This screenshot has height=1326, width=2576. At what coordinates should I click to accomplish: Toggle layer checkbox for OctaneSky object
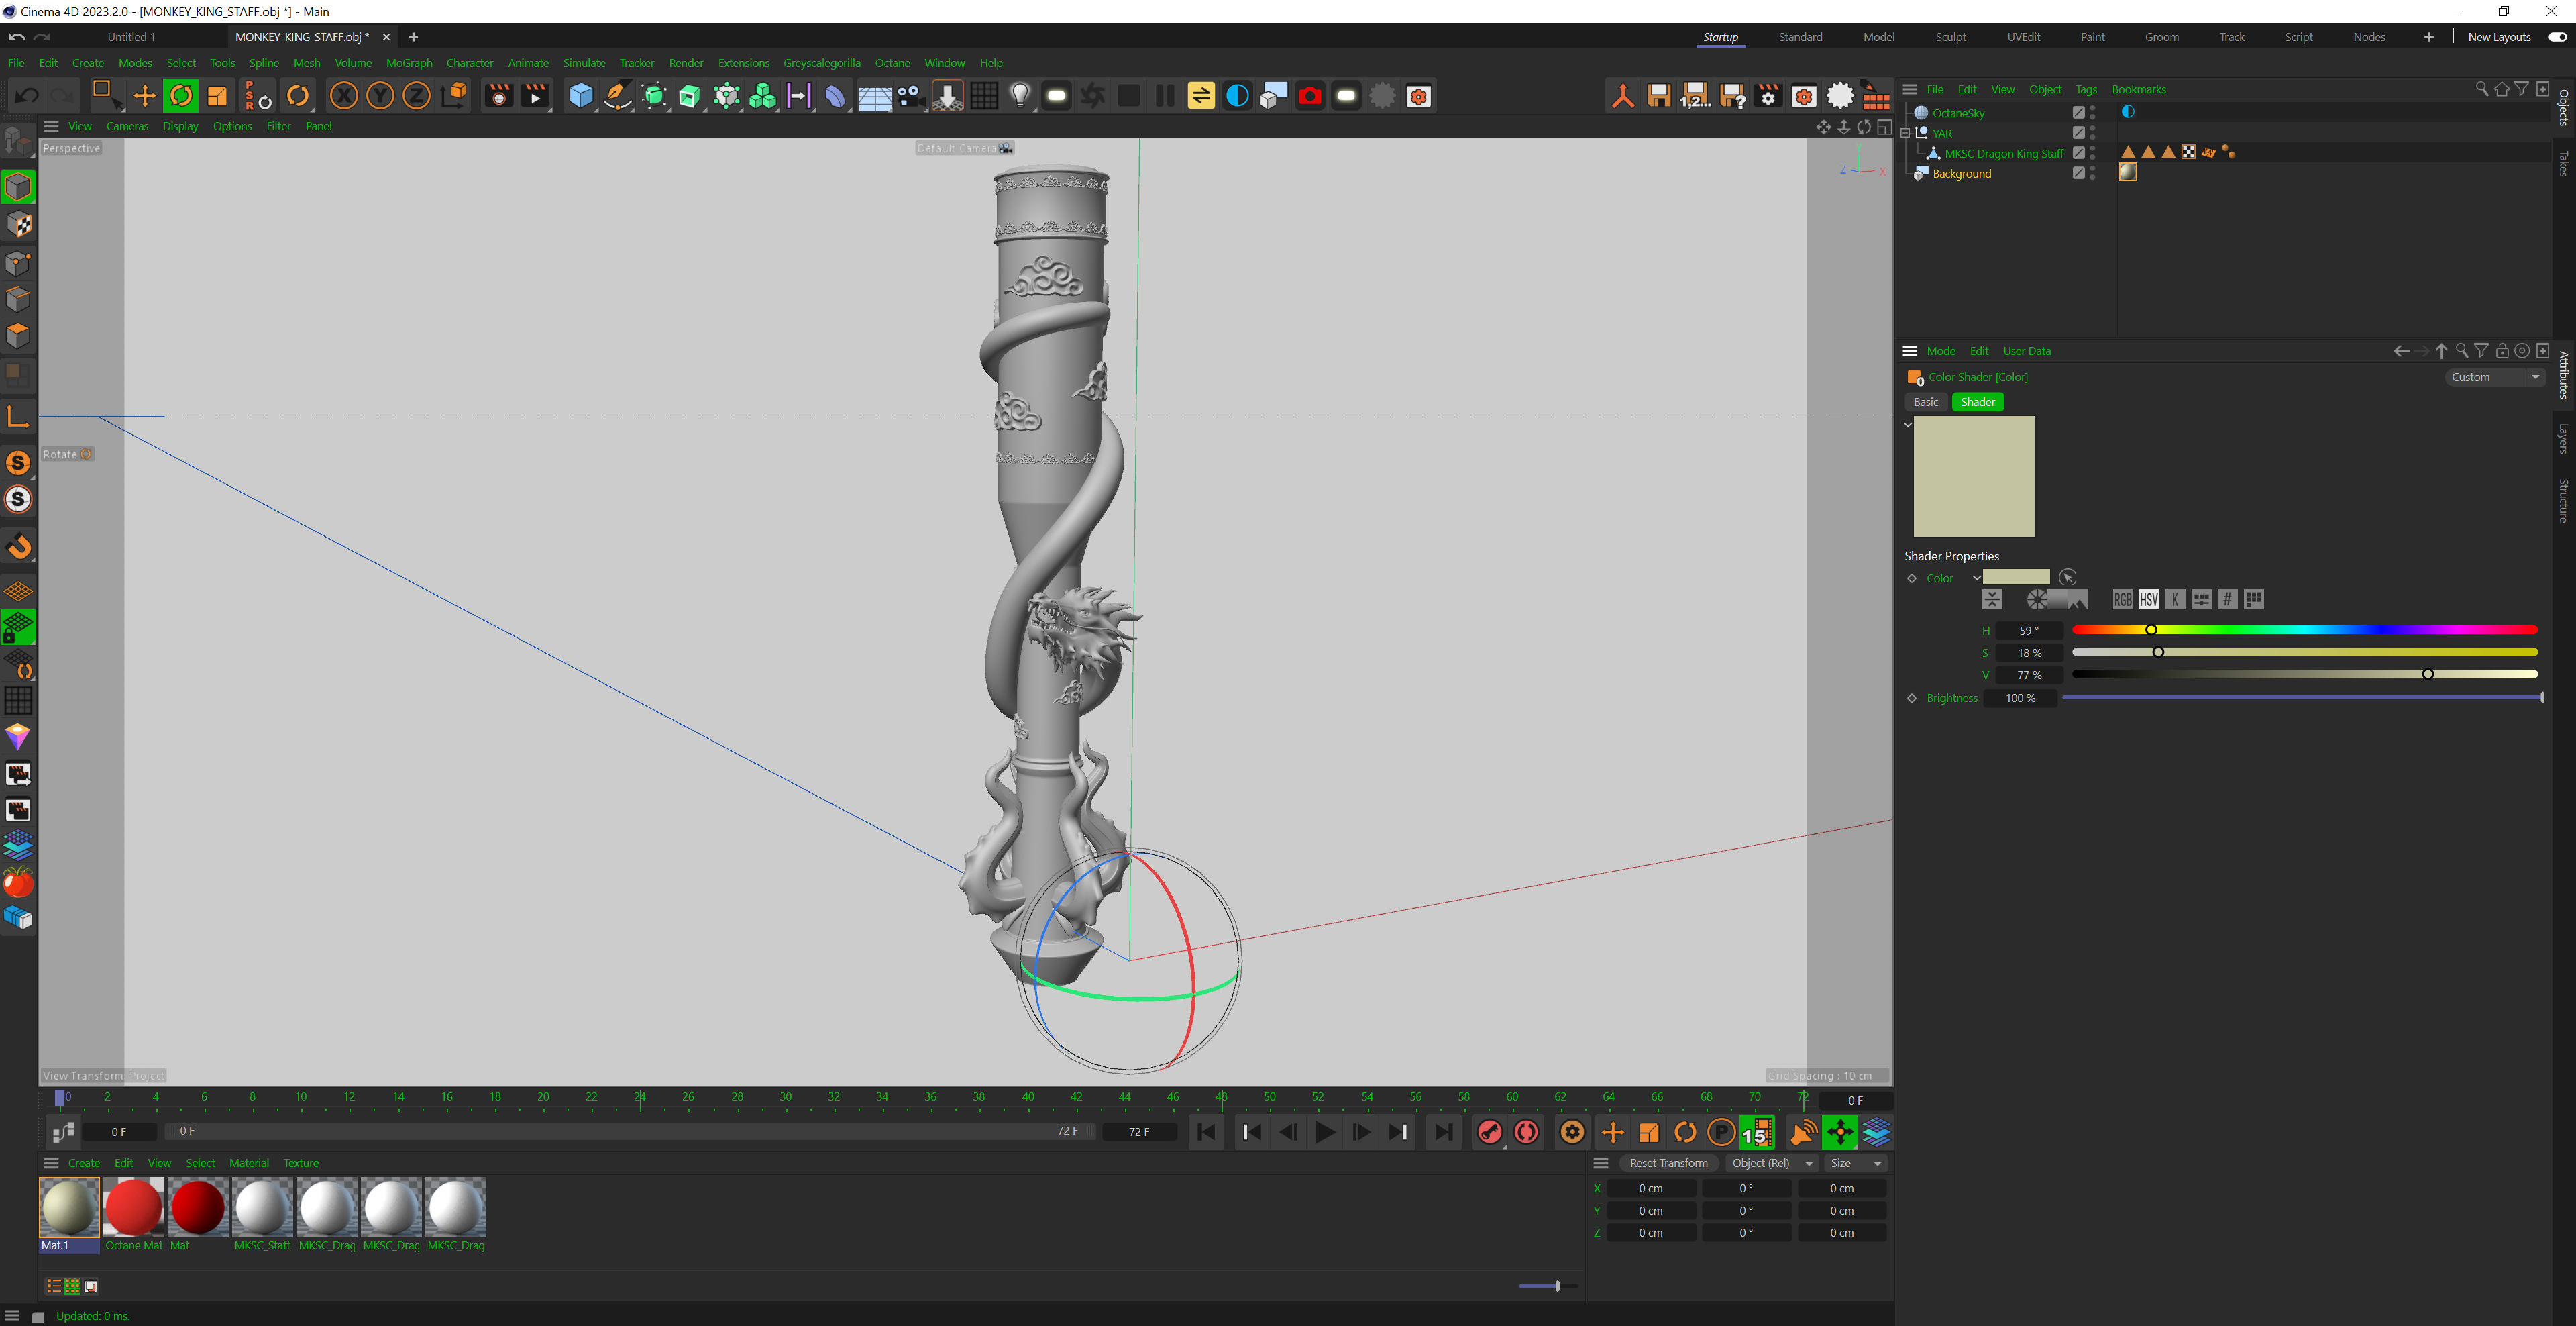pos(2078,113)
